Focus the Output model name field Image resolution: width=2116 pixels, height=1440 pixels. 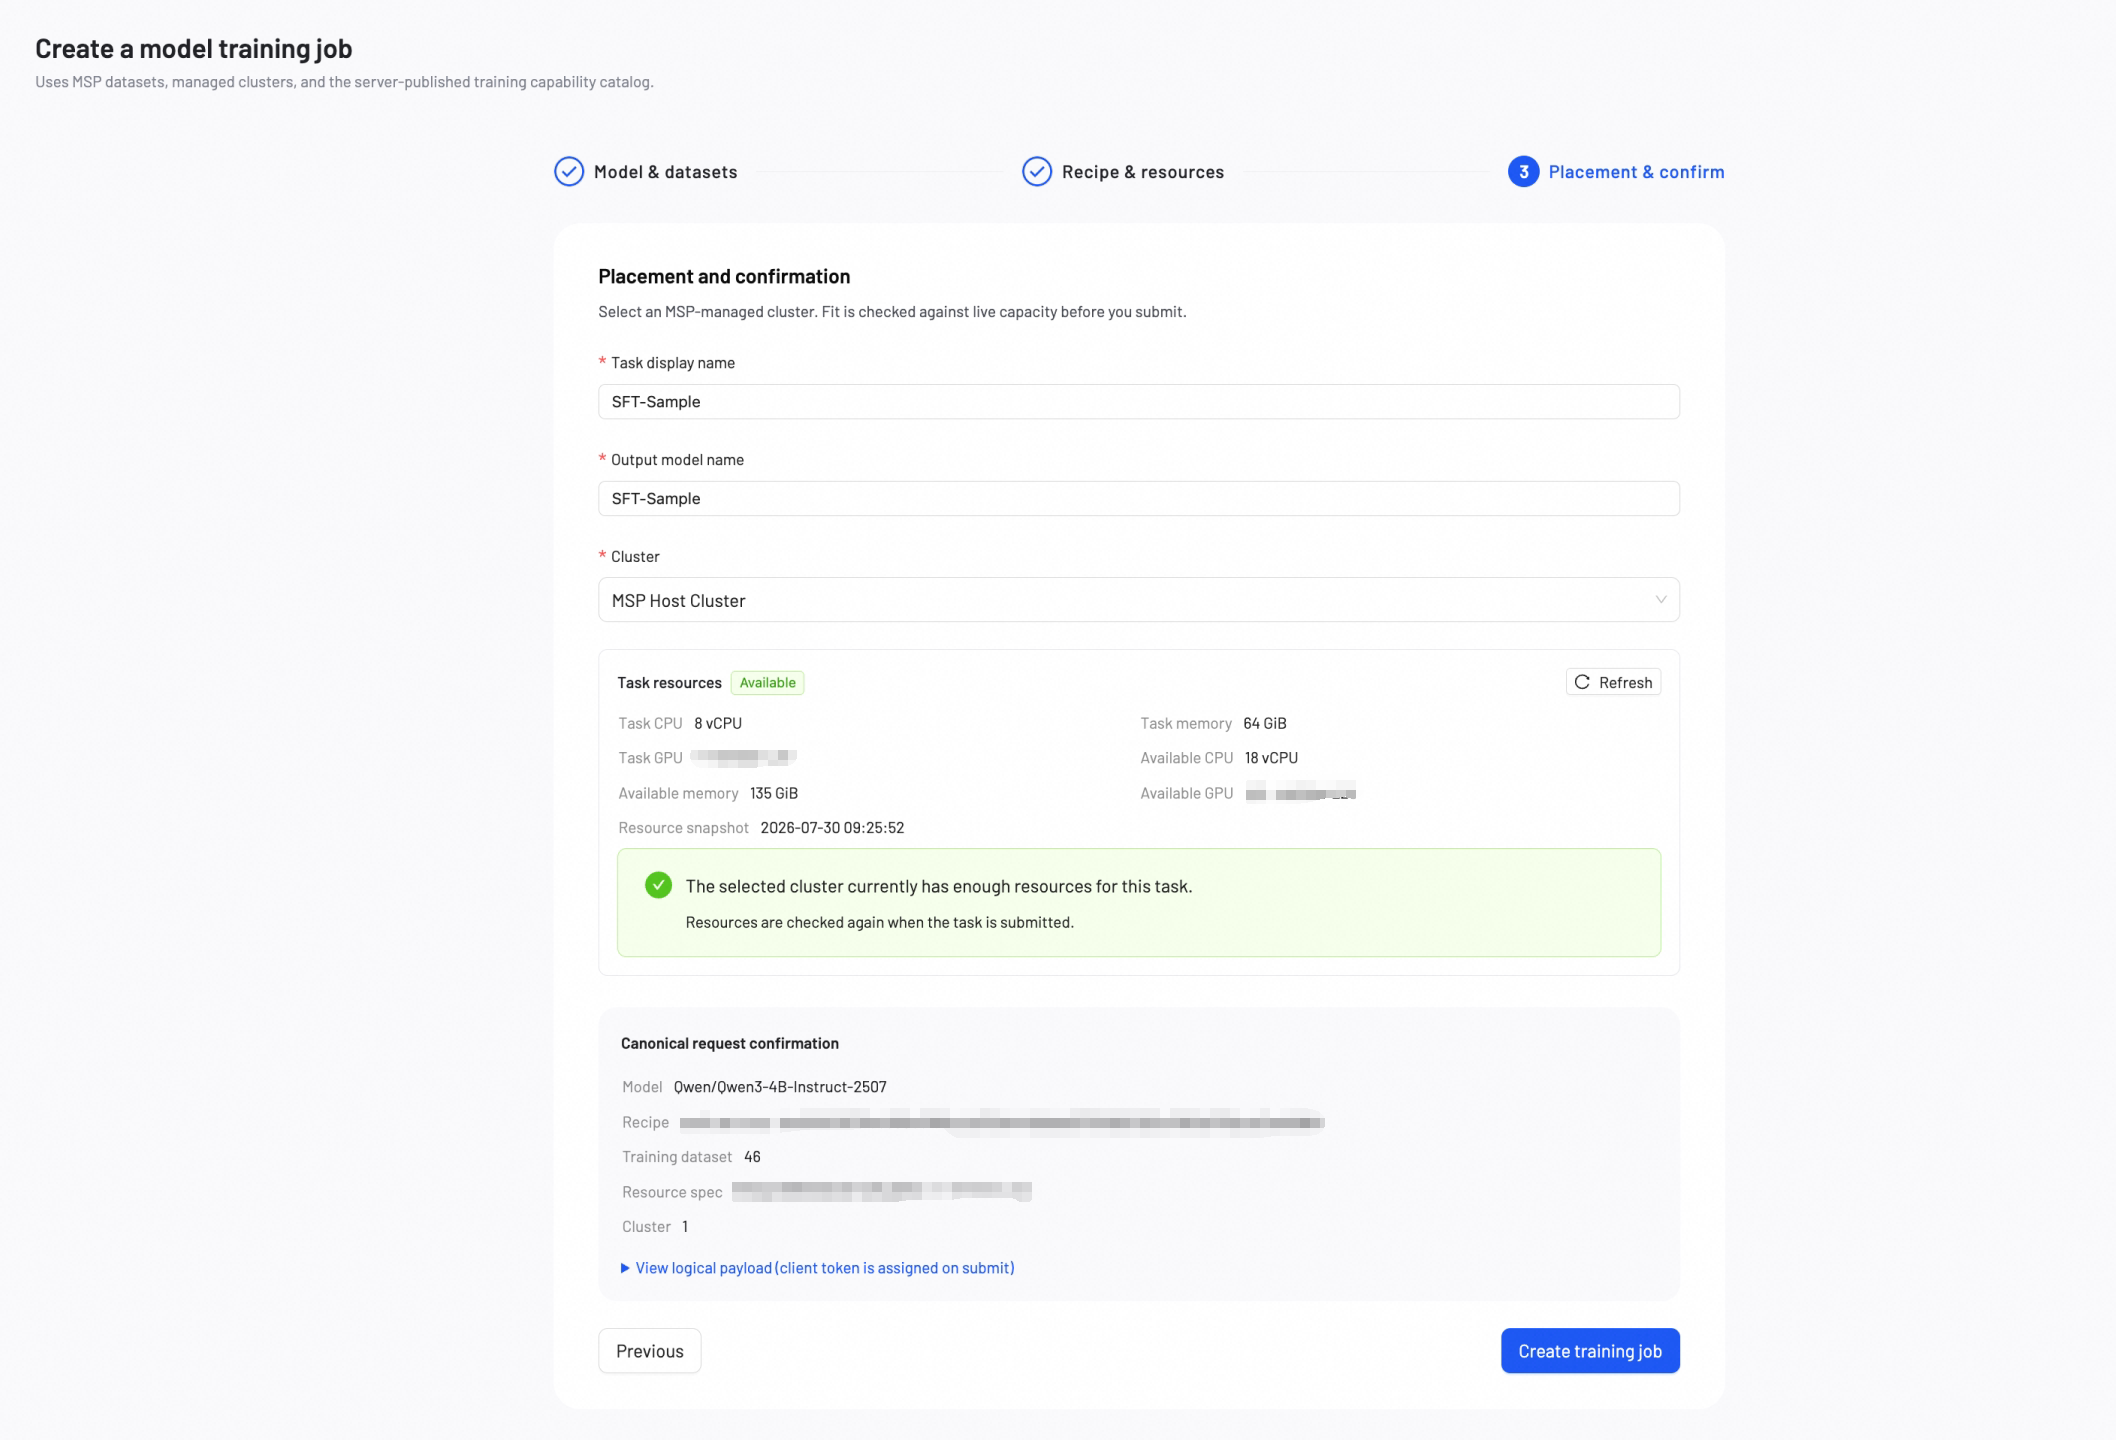pos(1139,499)
